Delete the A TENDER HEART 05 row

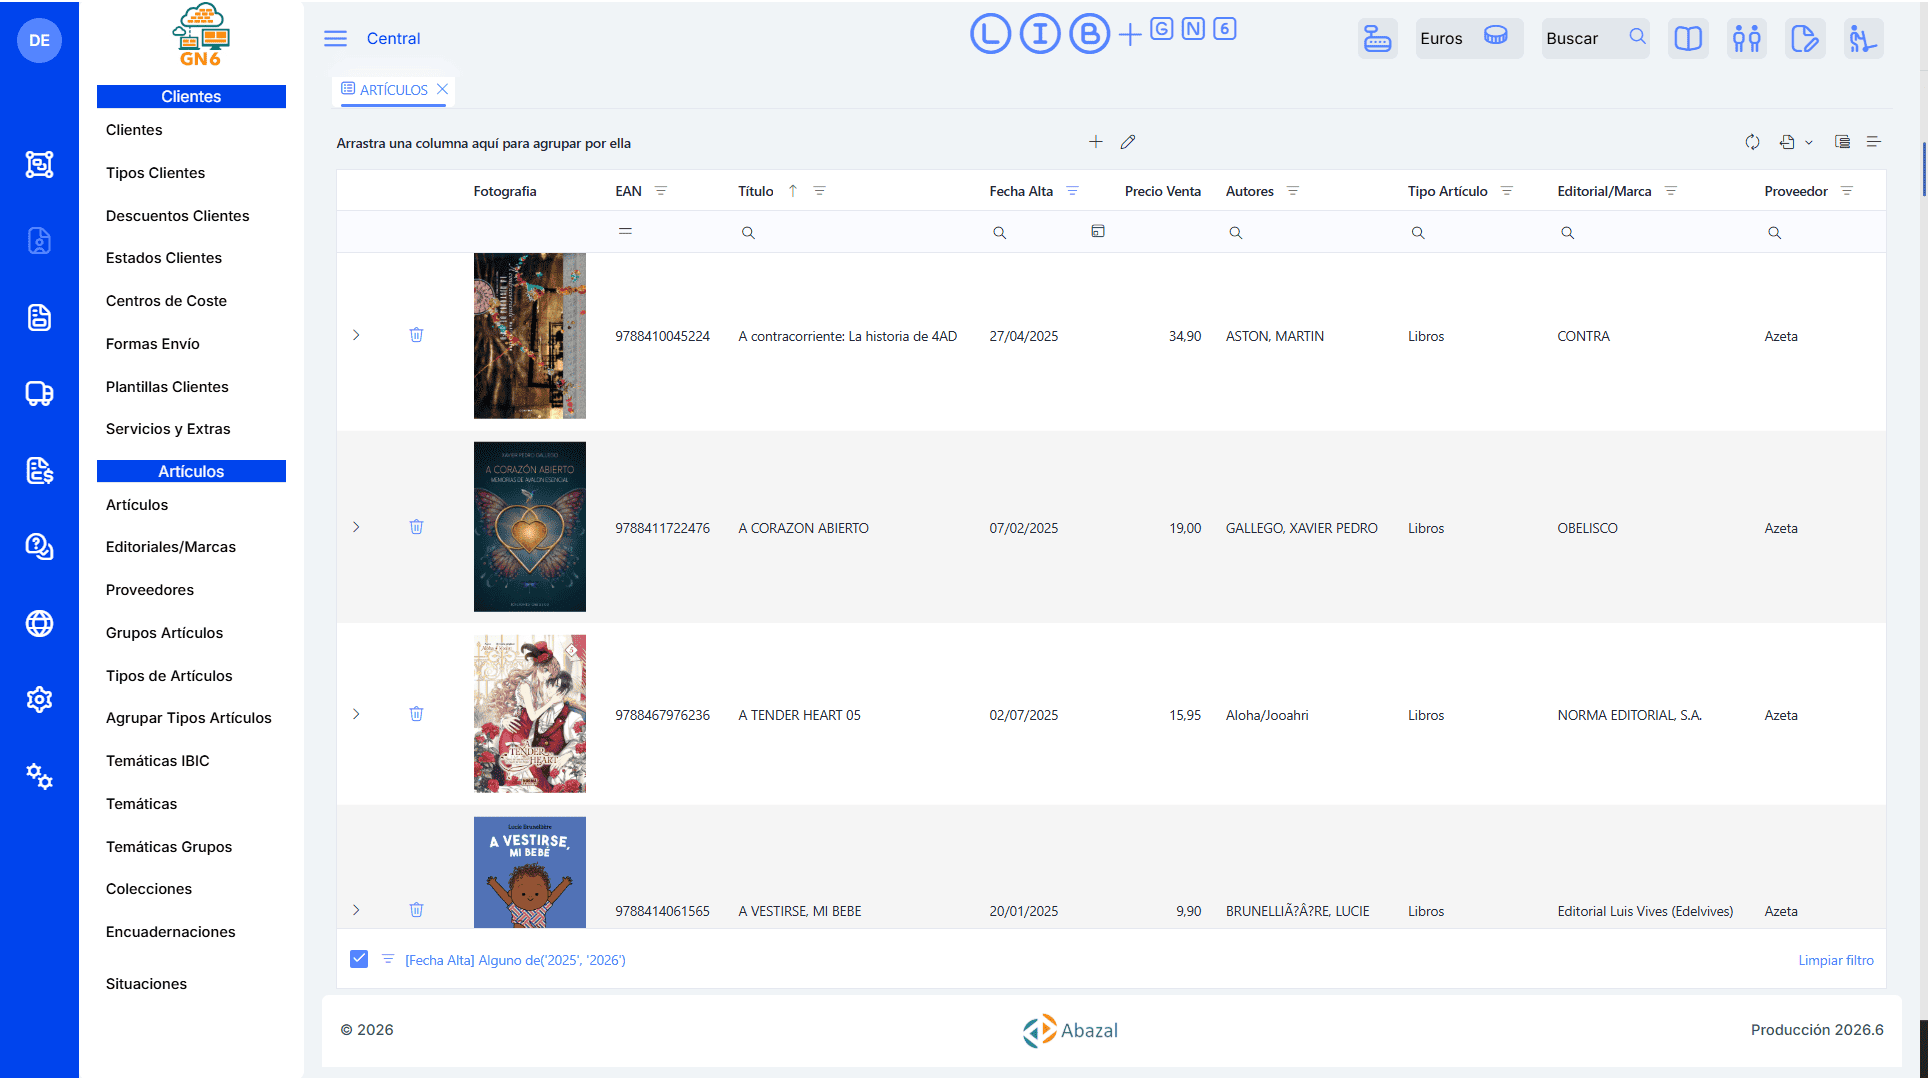[416, 714]
